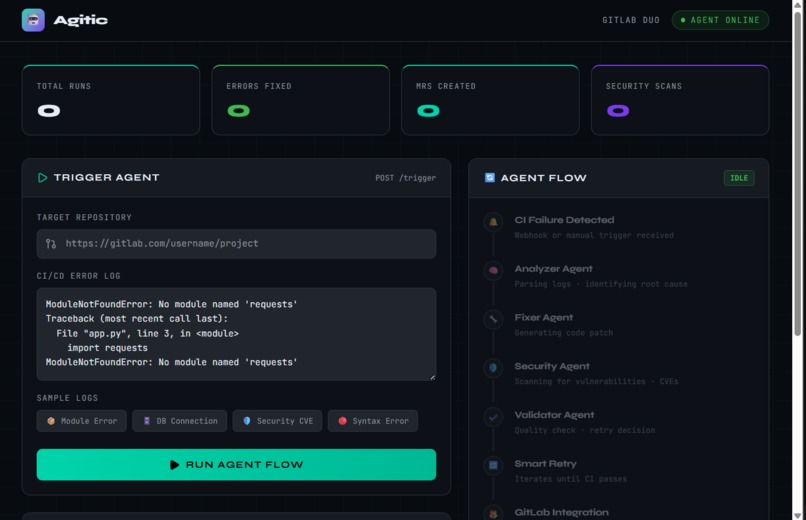This screenshot has width=806, height=520.
Task: Click the POST /trigger endpoint label
Action: tap(406, 178)
